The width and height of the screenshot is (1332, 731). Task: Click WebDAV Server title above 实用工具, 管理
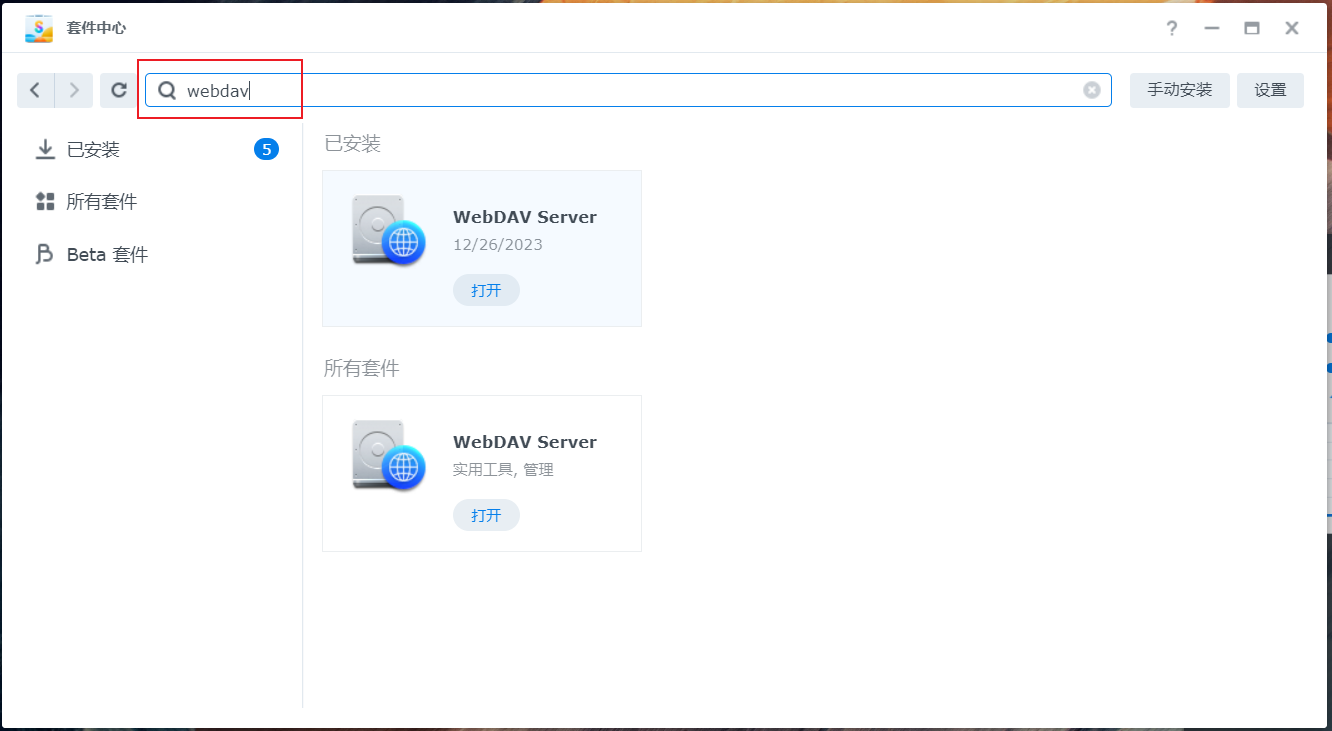click(x=525, y=442)
